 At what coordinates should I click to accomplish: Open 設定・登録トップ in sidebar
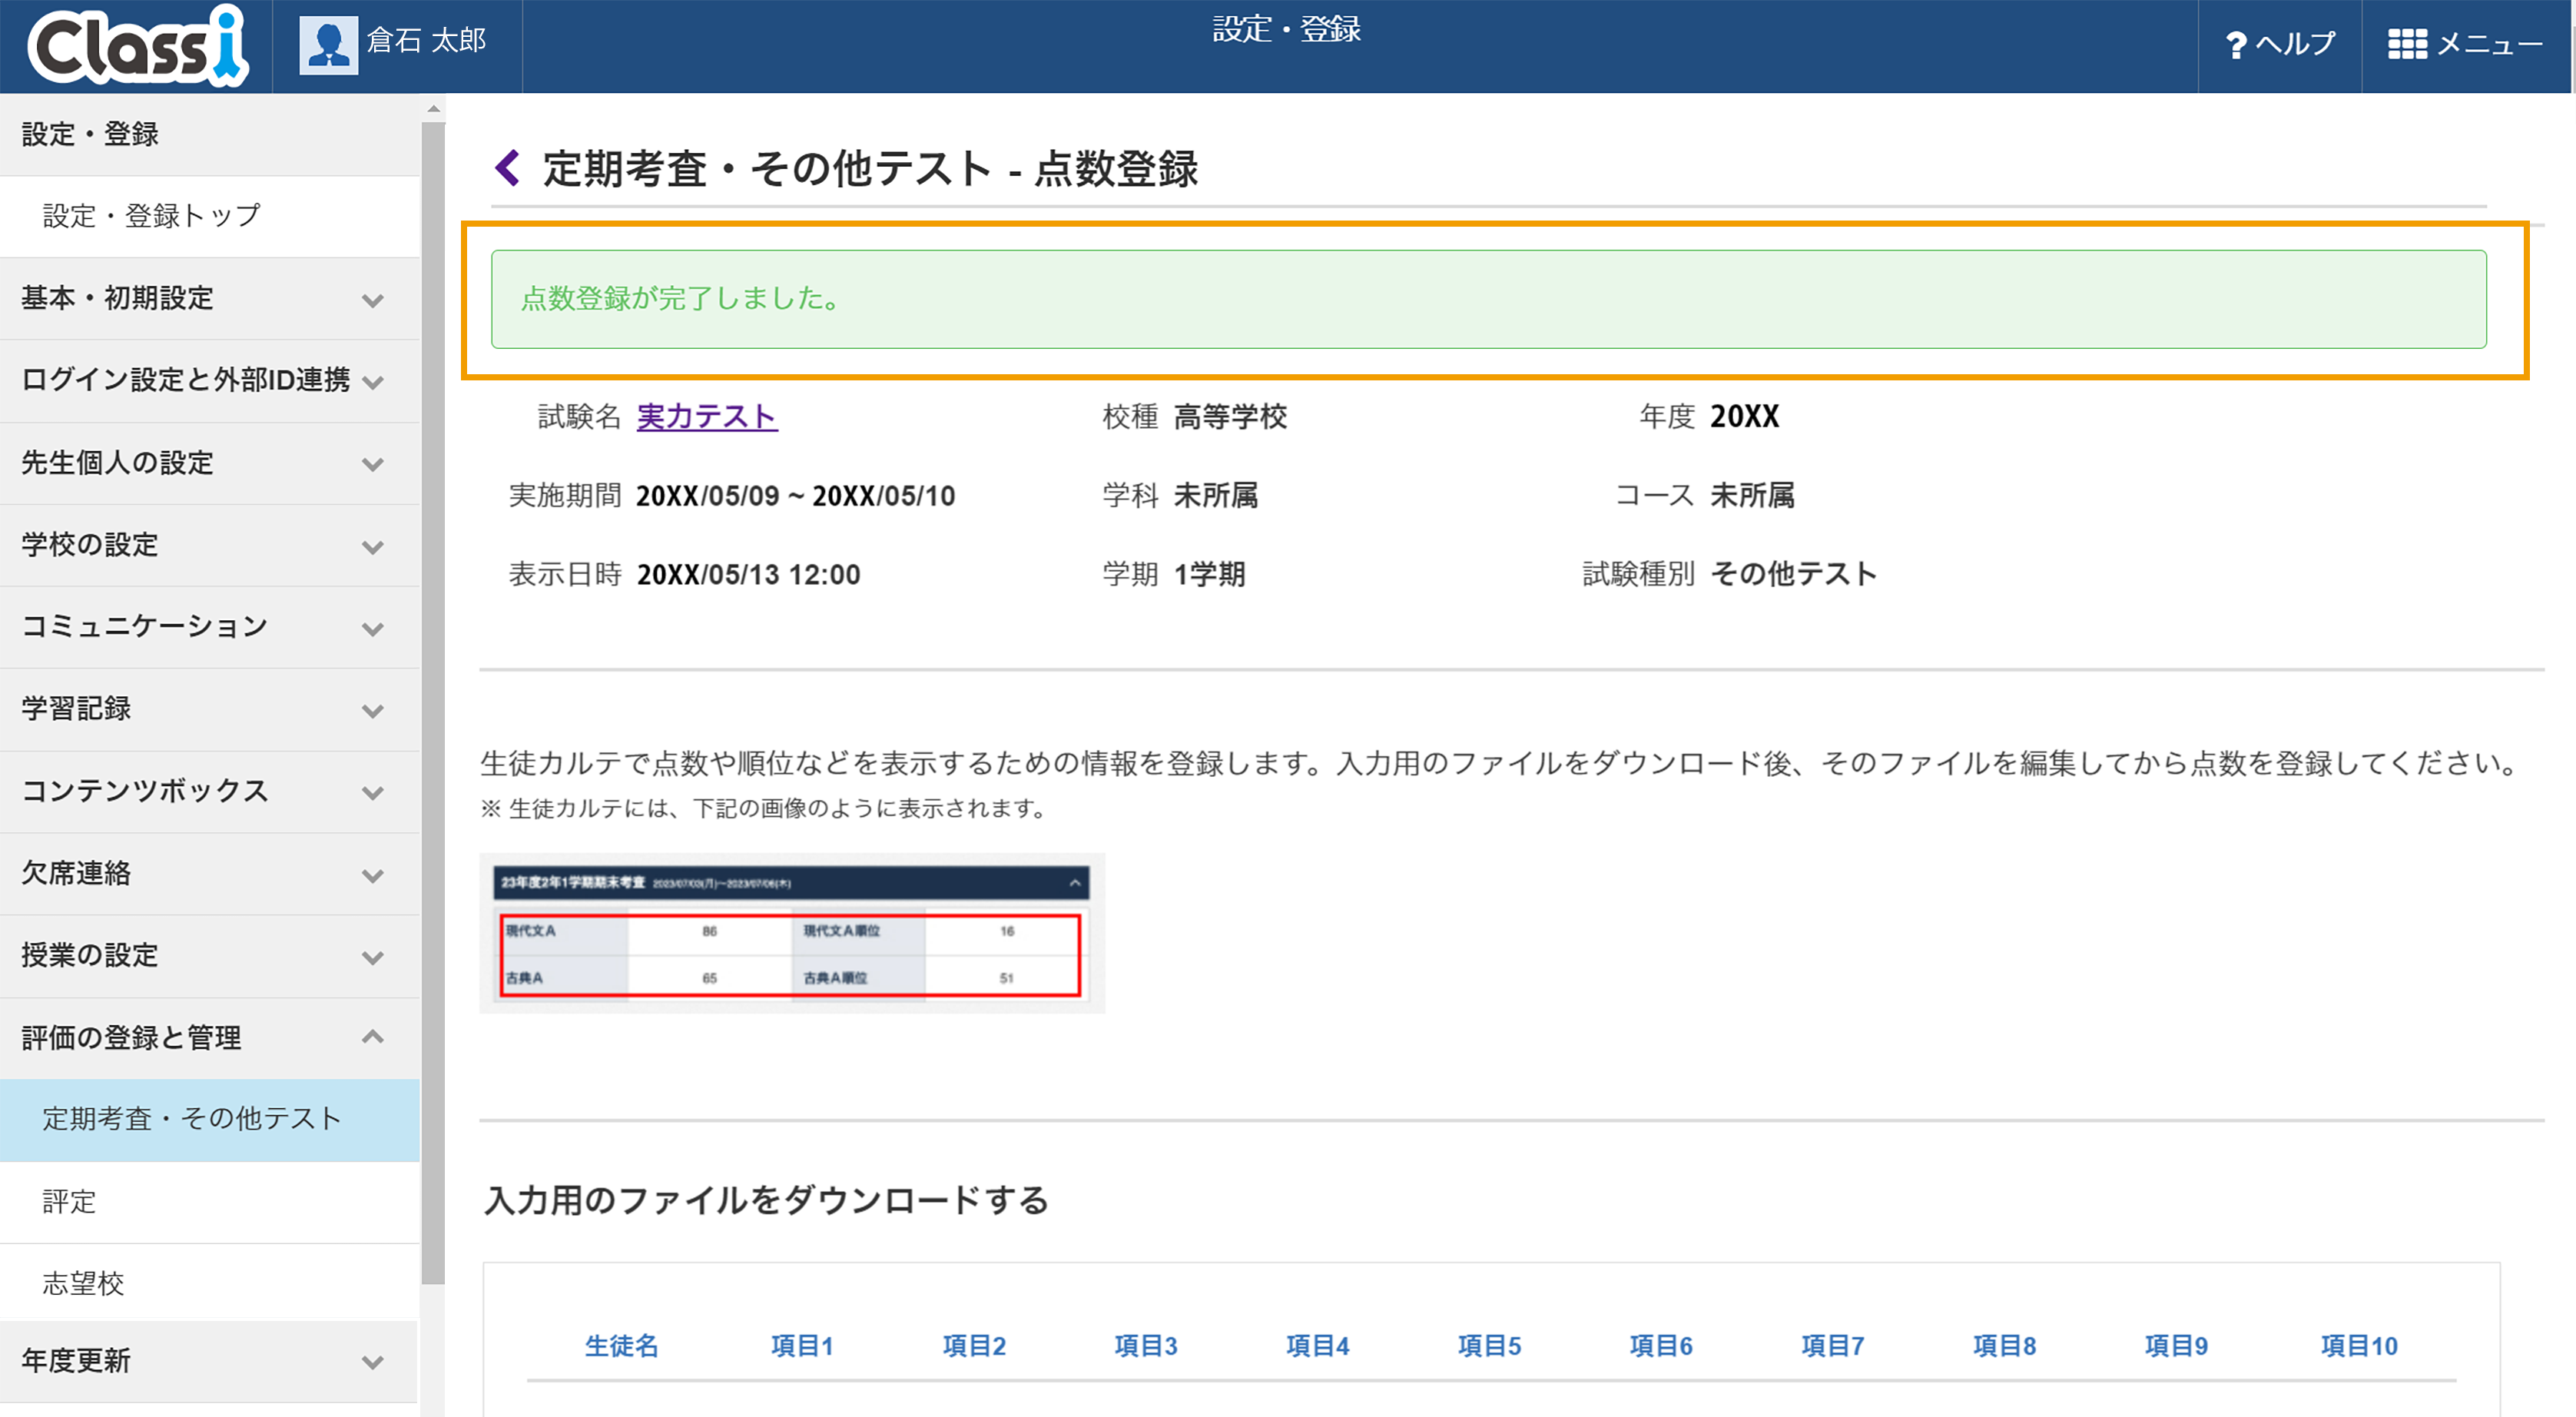[x=209, y=216]
